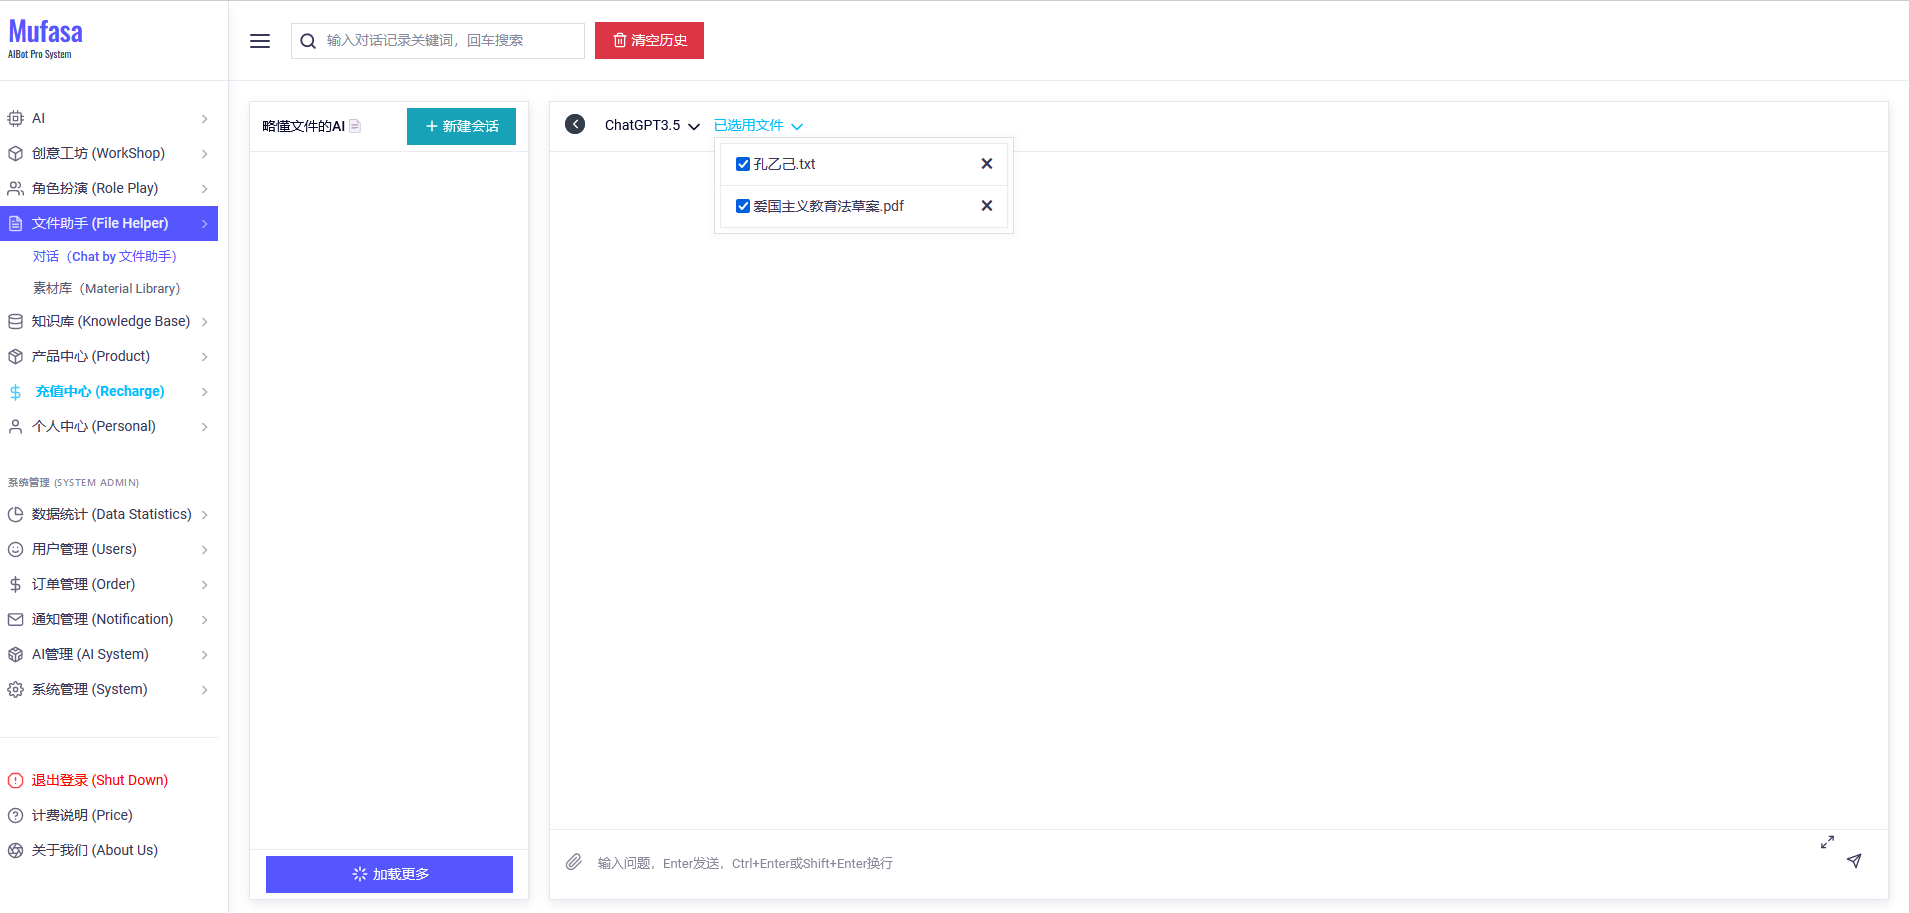Remove 爱国主义教育法草案.pdf with its X icon
The height and width of the screenshot is (913, 1909).
[x=986, y=206]
